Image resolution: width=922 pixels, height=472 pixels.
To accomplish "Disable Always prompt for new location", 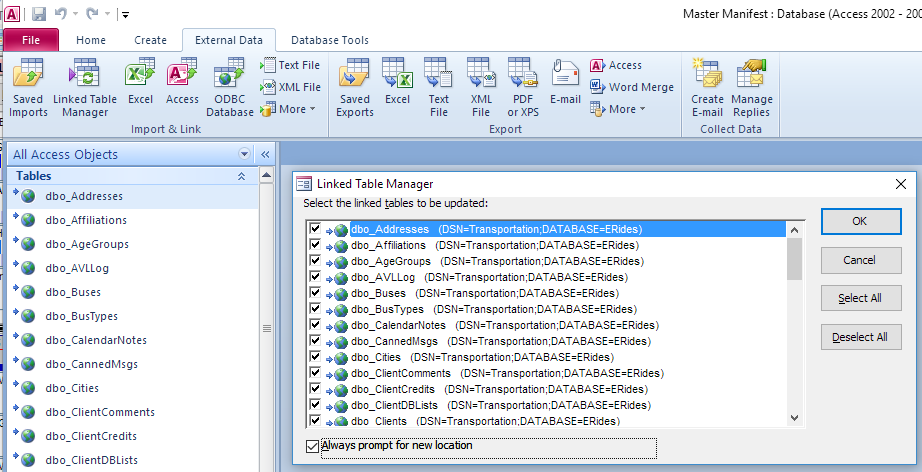I will 313,447.
